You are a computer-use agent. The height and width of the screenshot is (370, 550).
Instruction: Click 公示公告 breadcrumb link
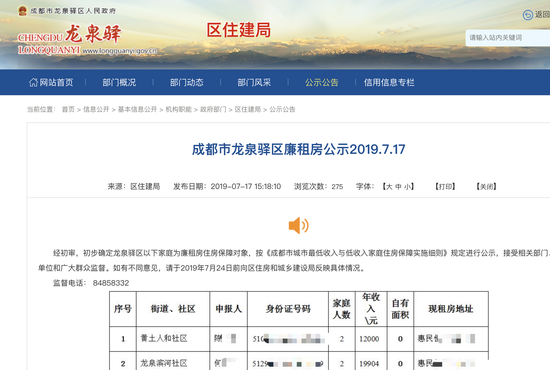(x=282, y=109)
